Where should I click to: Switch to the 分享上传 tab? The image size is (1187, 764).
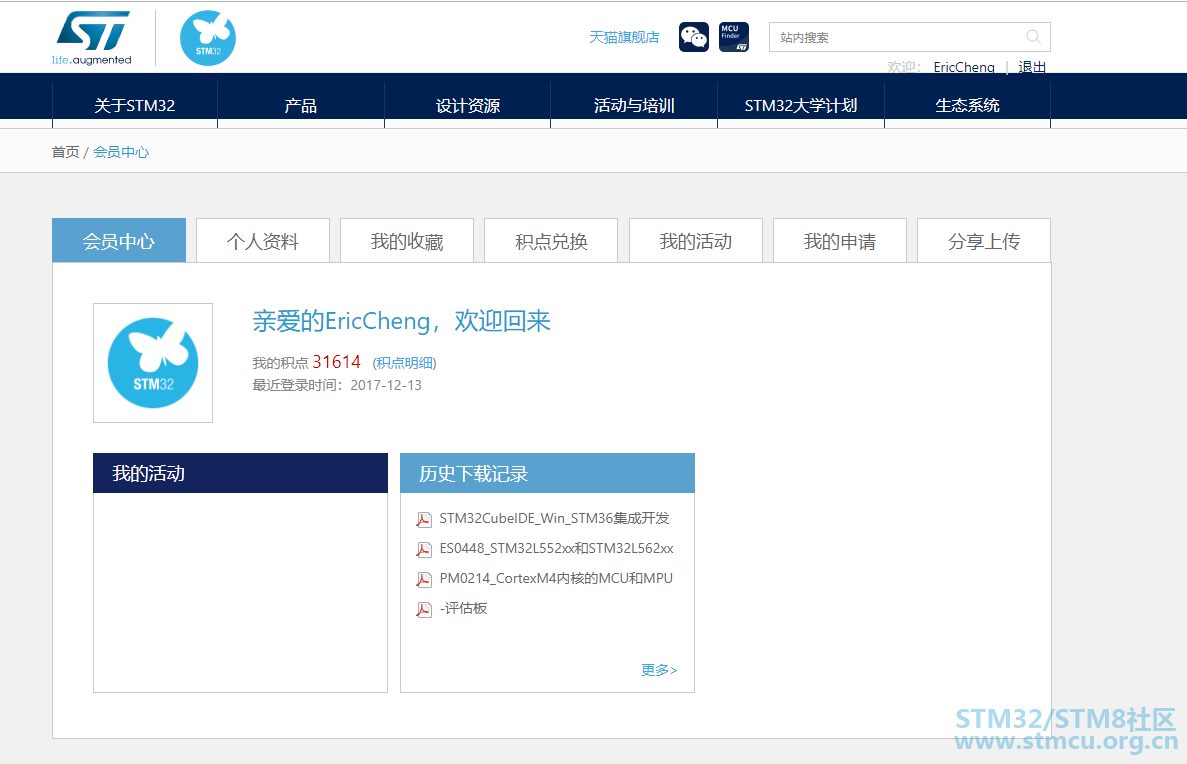(x=984, y=241)
